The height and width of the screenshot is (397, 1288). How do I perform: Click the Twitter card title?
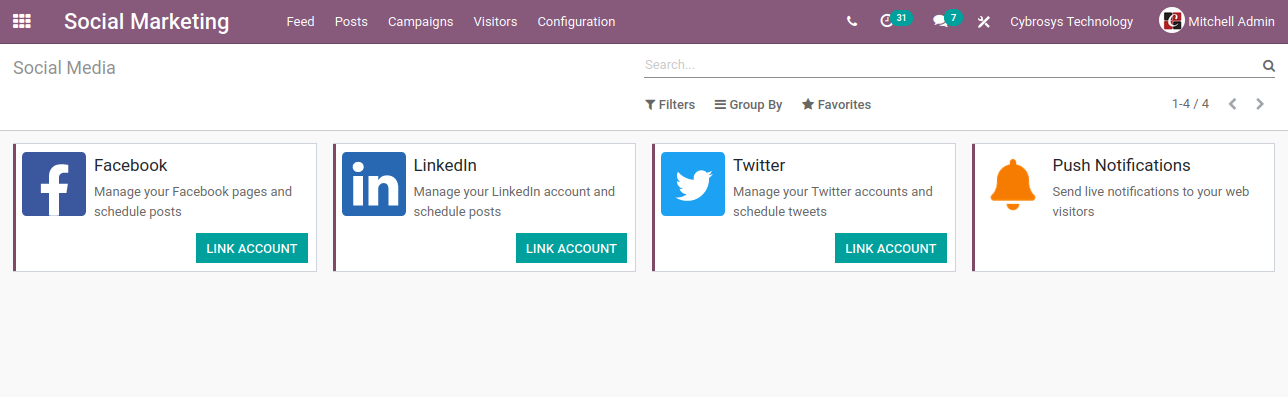(x=759, y=165)
